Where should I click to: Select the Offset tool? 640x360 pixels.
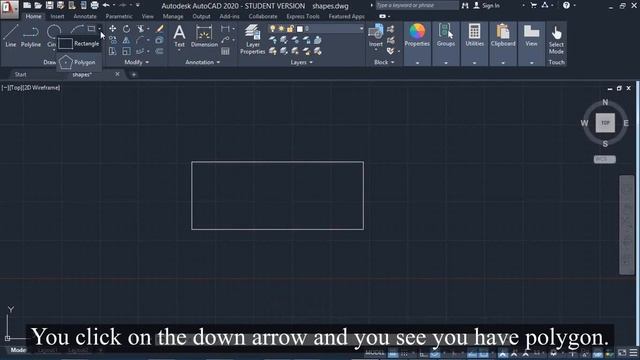click(160, 51)
